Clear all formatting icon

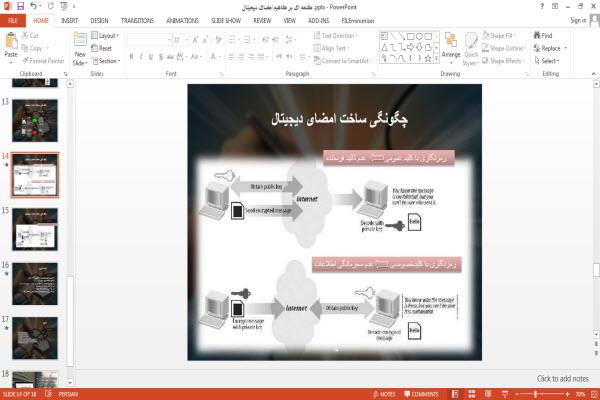tap(218, 40)
